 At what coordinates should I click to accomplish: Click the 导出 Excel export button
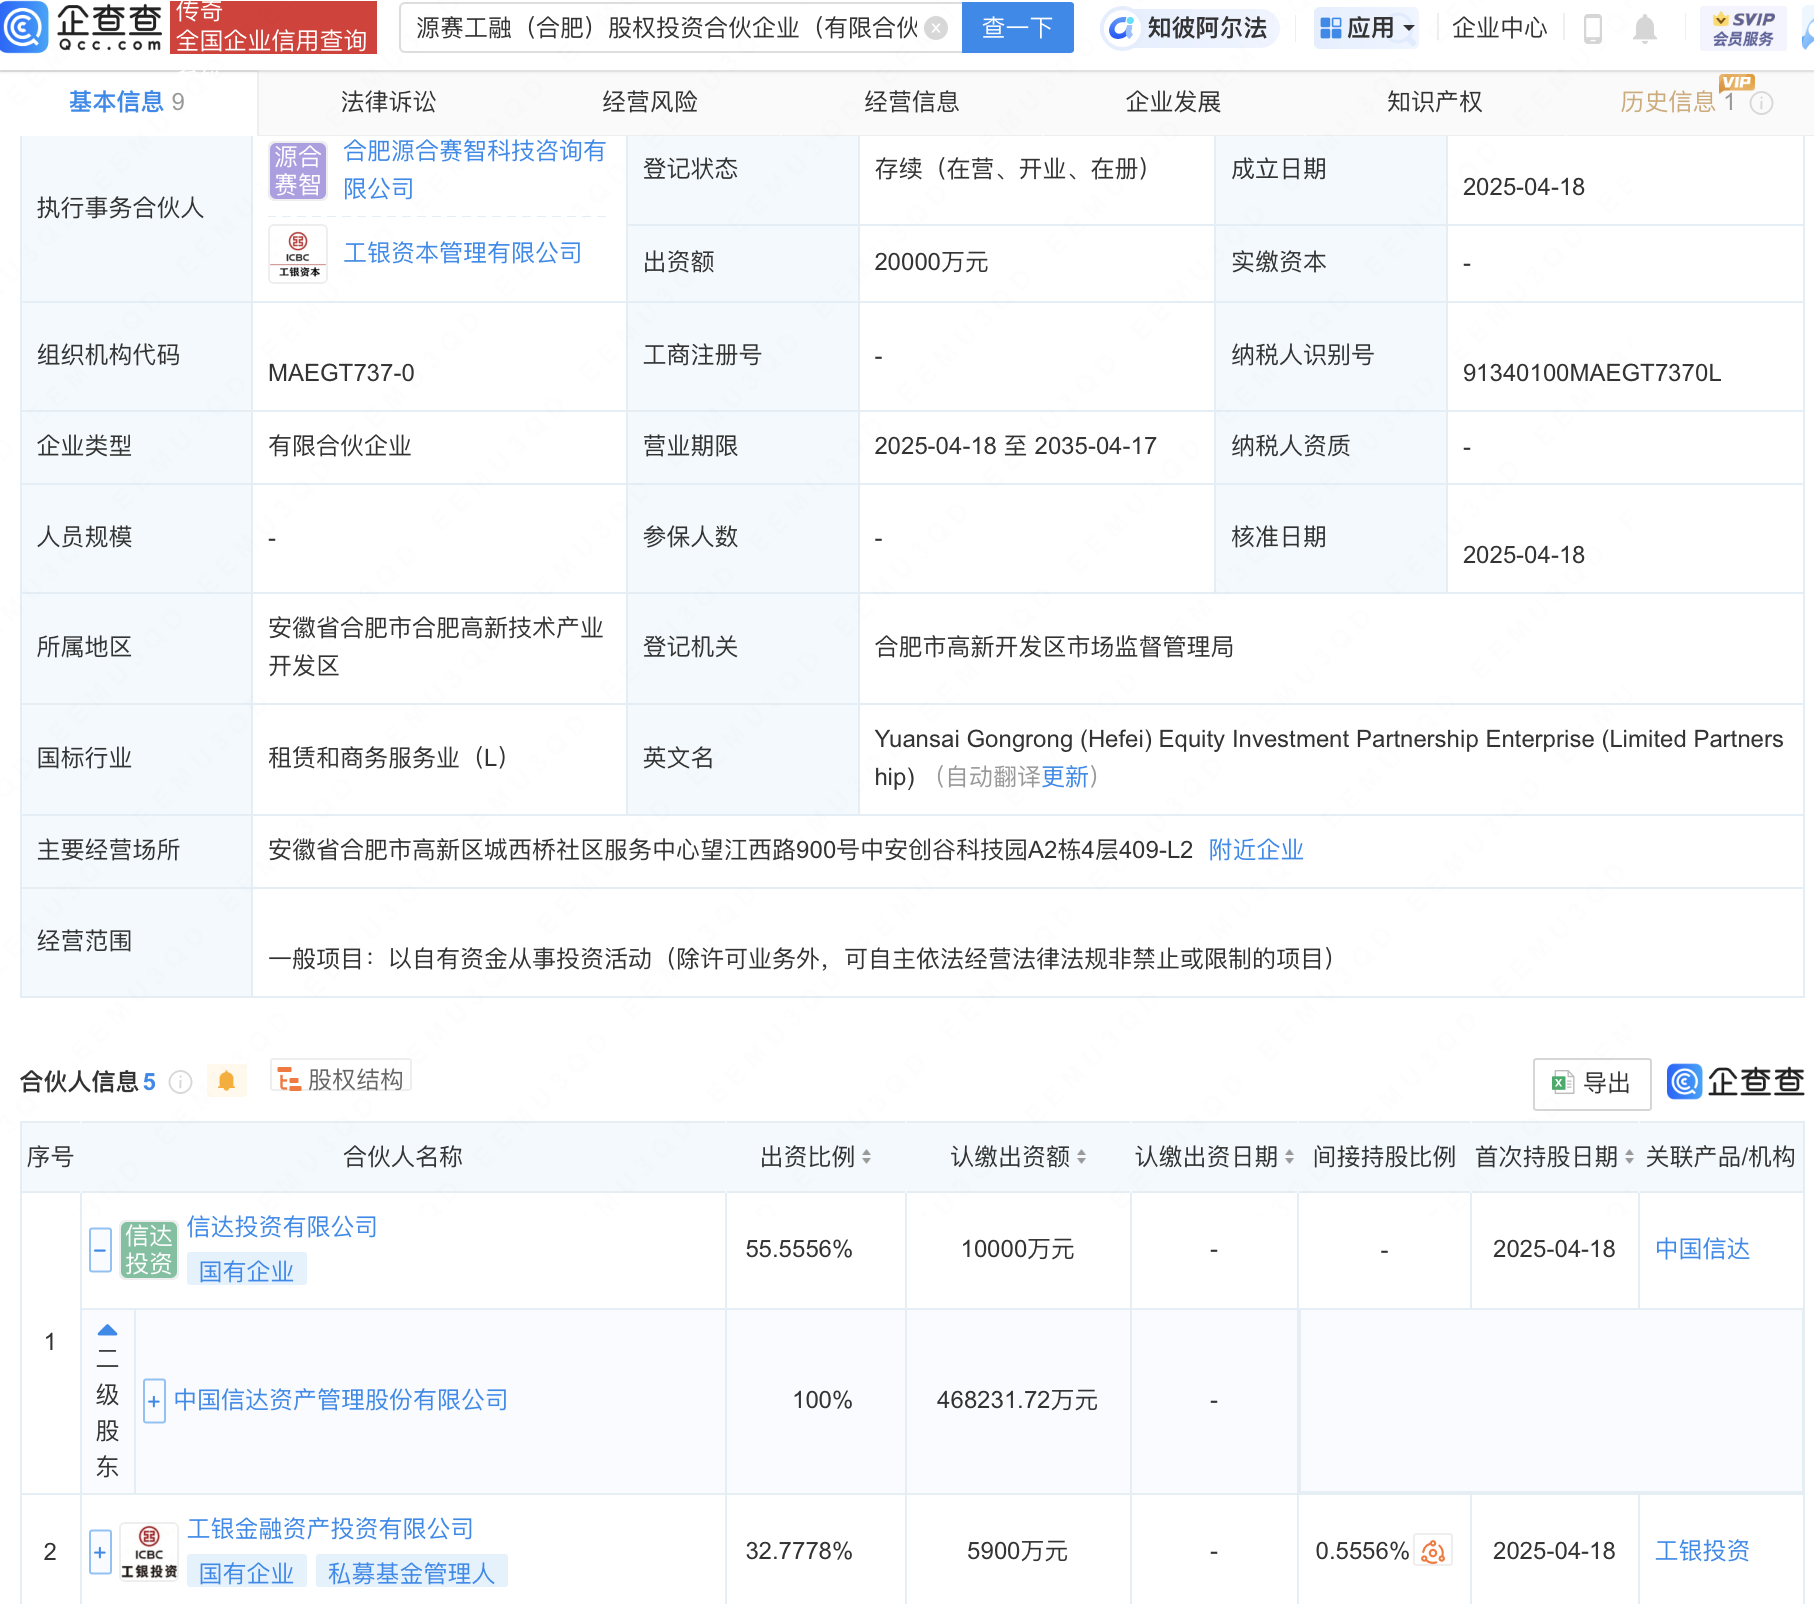tap(1592, 1083)
